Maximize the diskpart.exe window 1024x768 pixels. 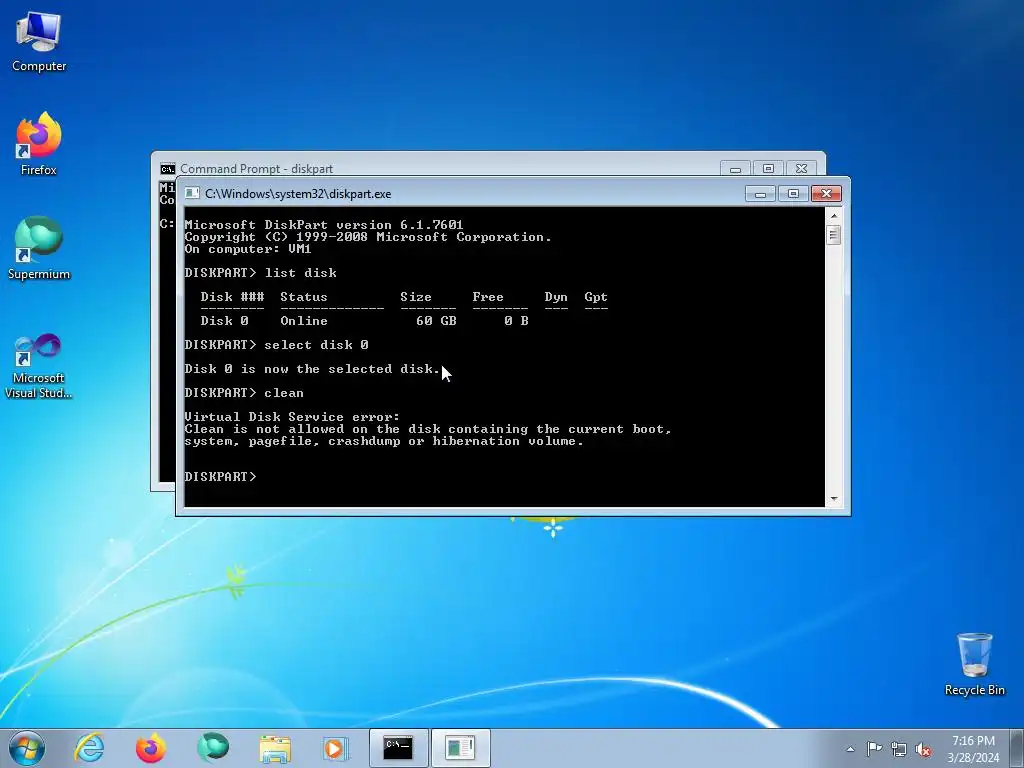pos(793,194)
